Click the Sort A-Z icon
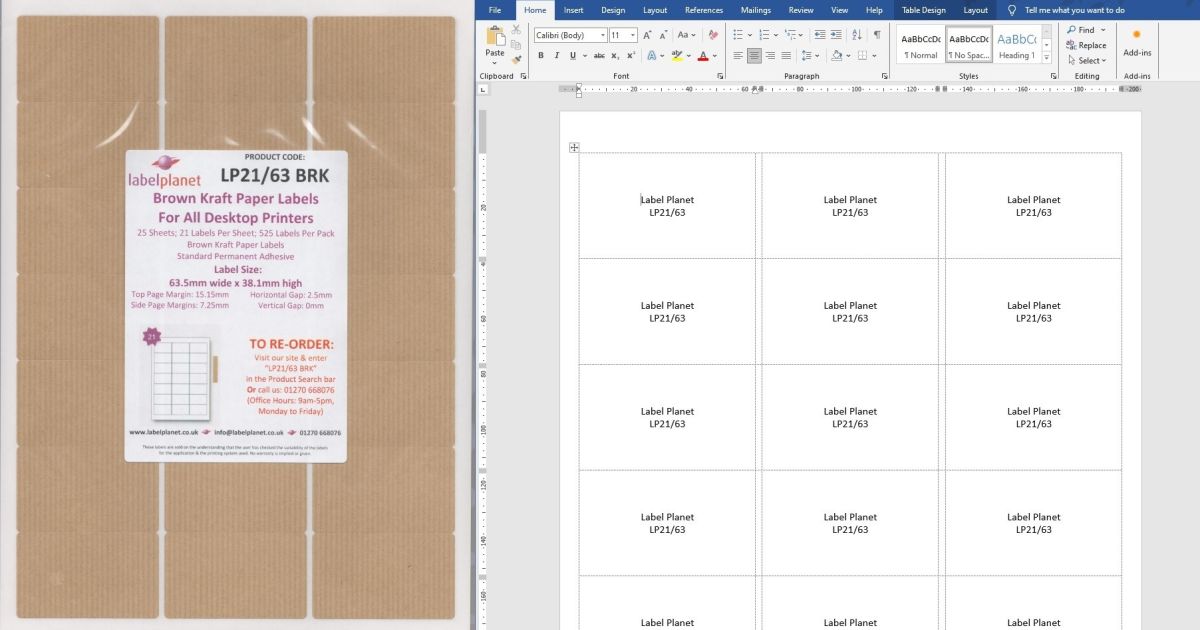 [x=857, y=35]
